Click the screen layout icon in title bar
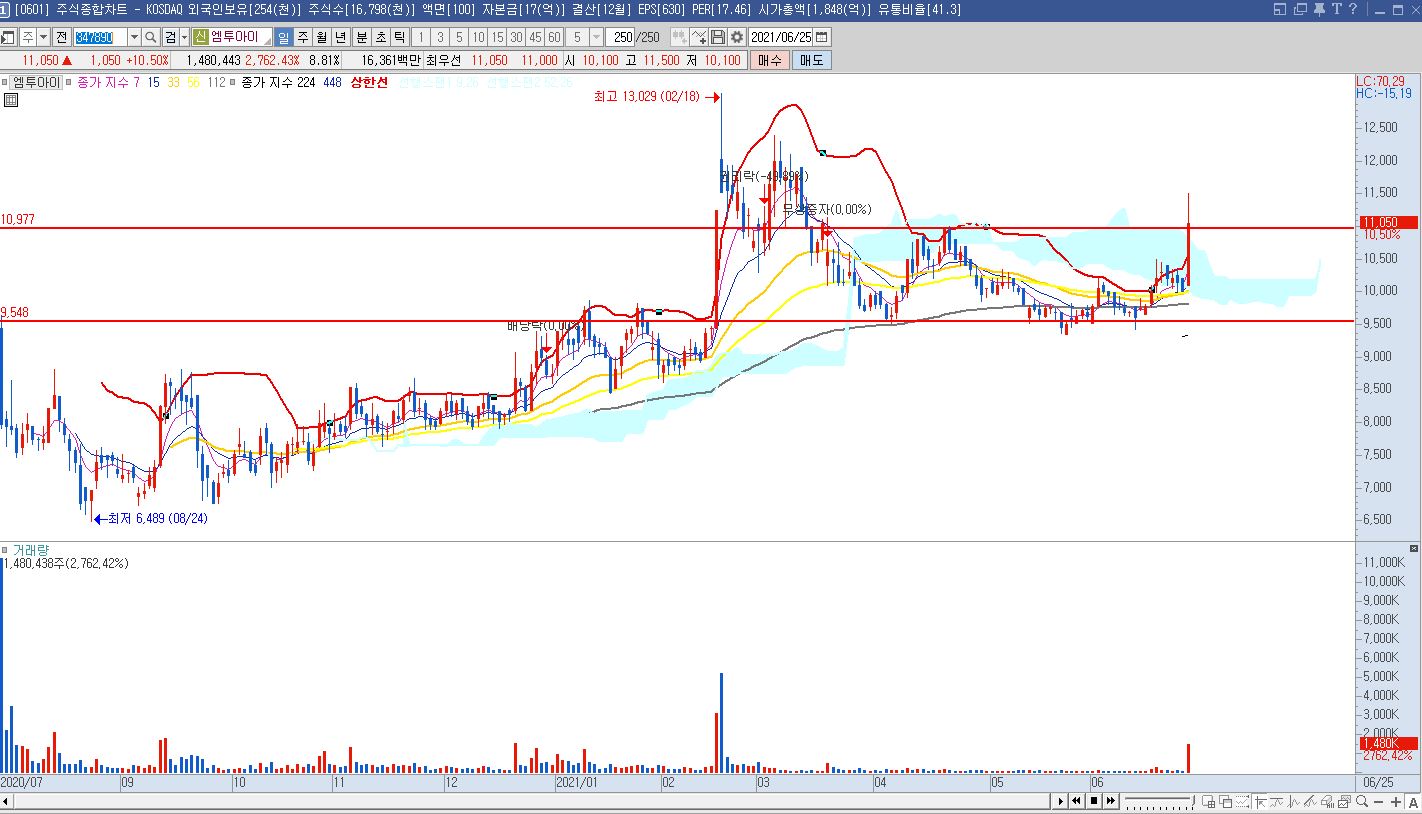 pos(1280,9)
